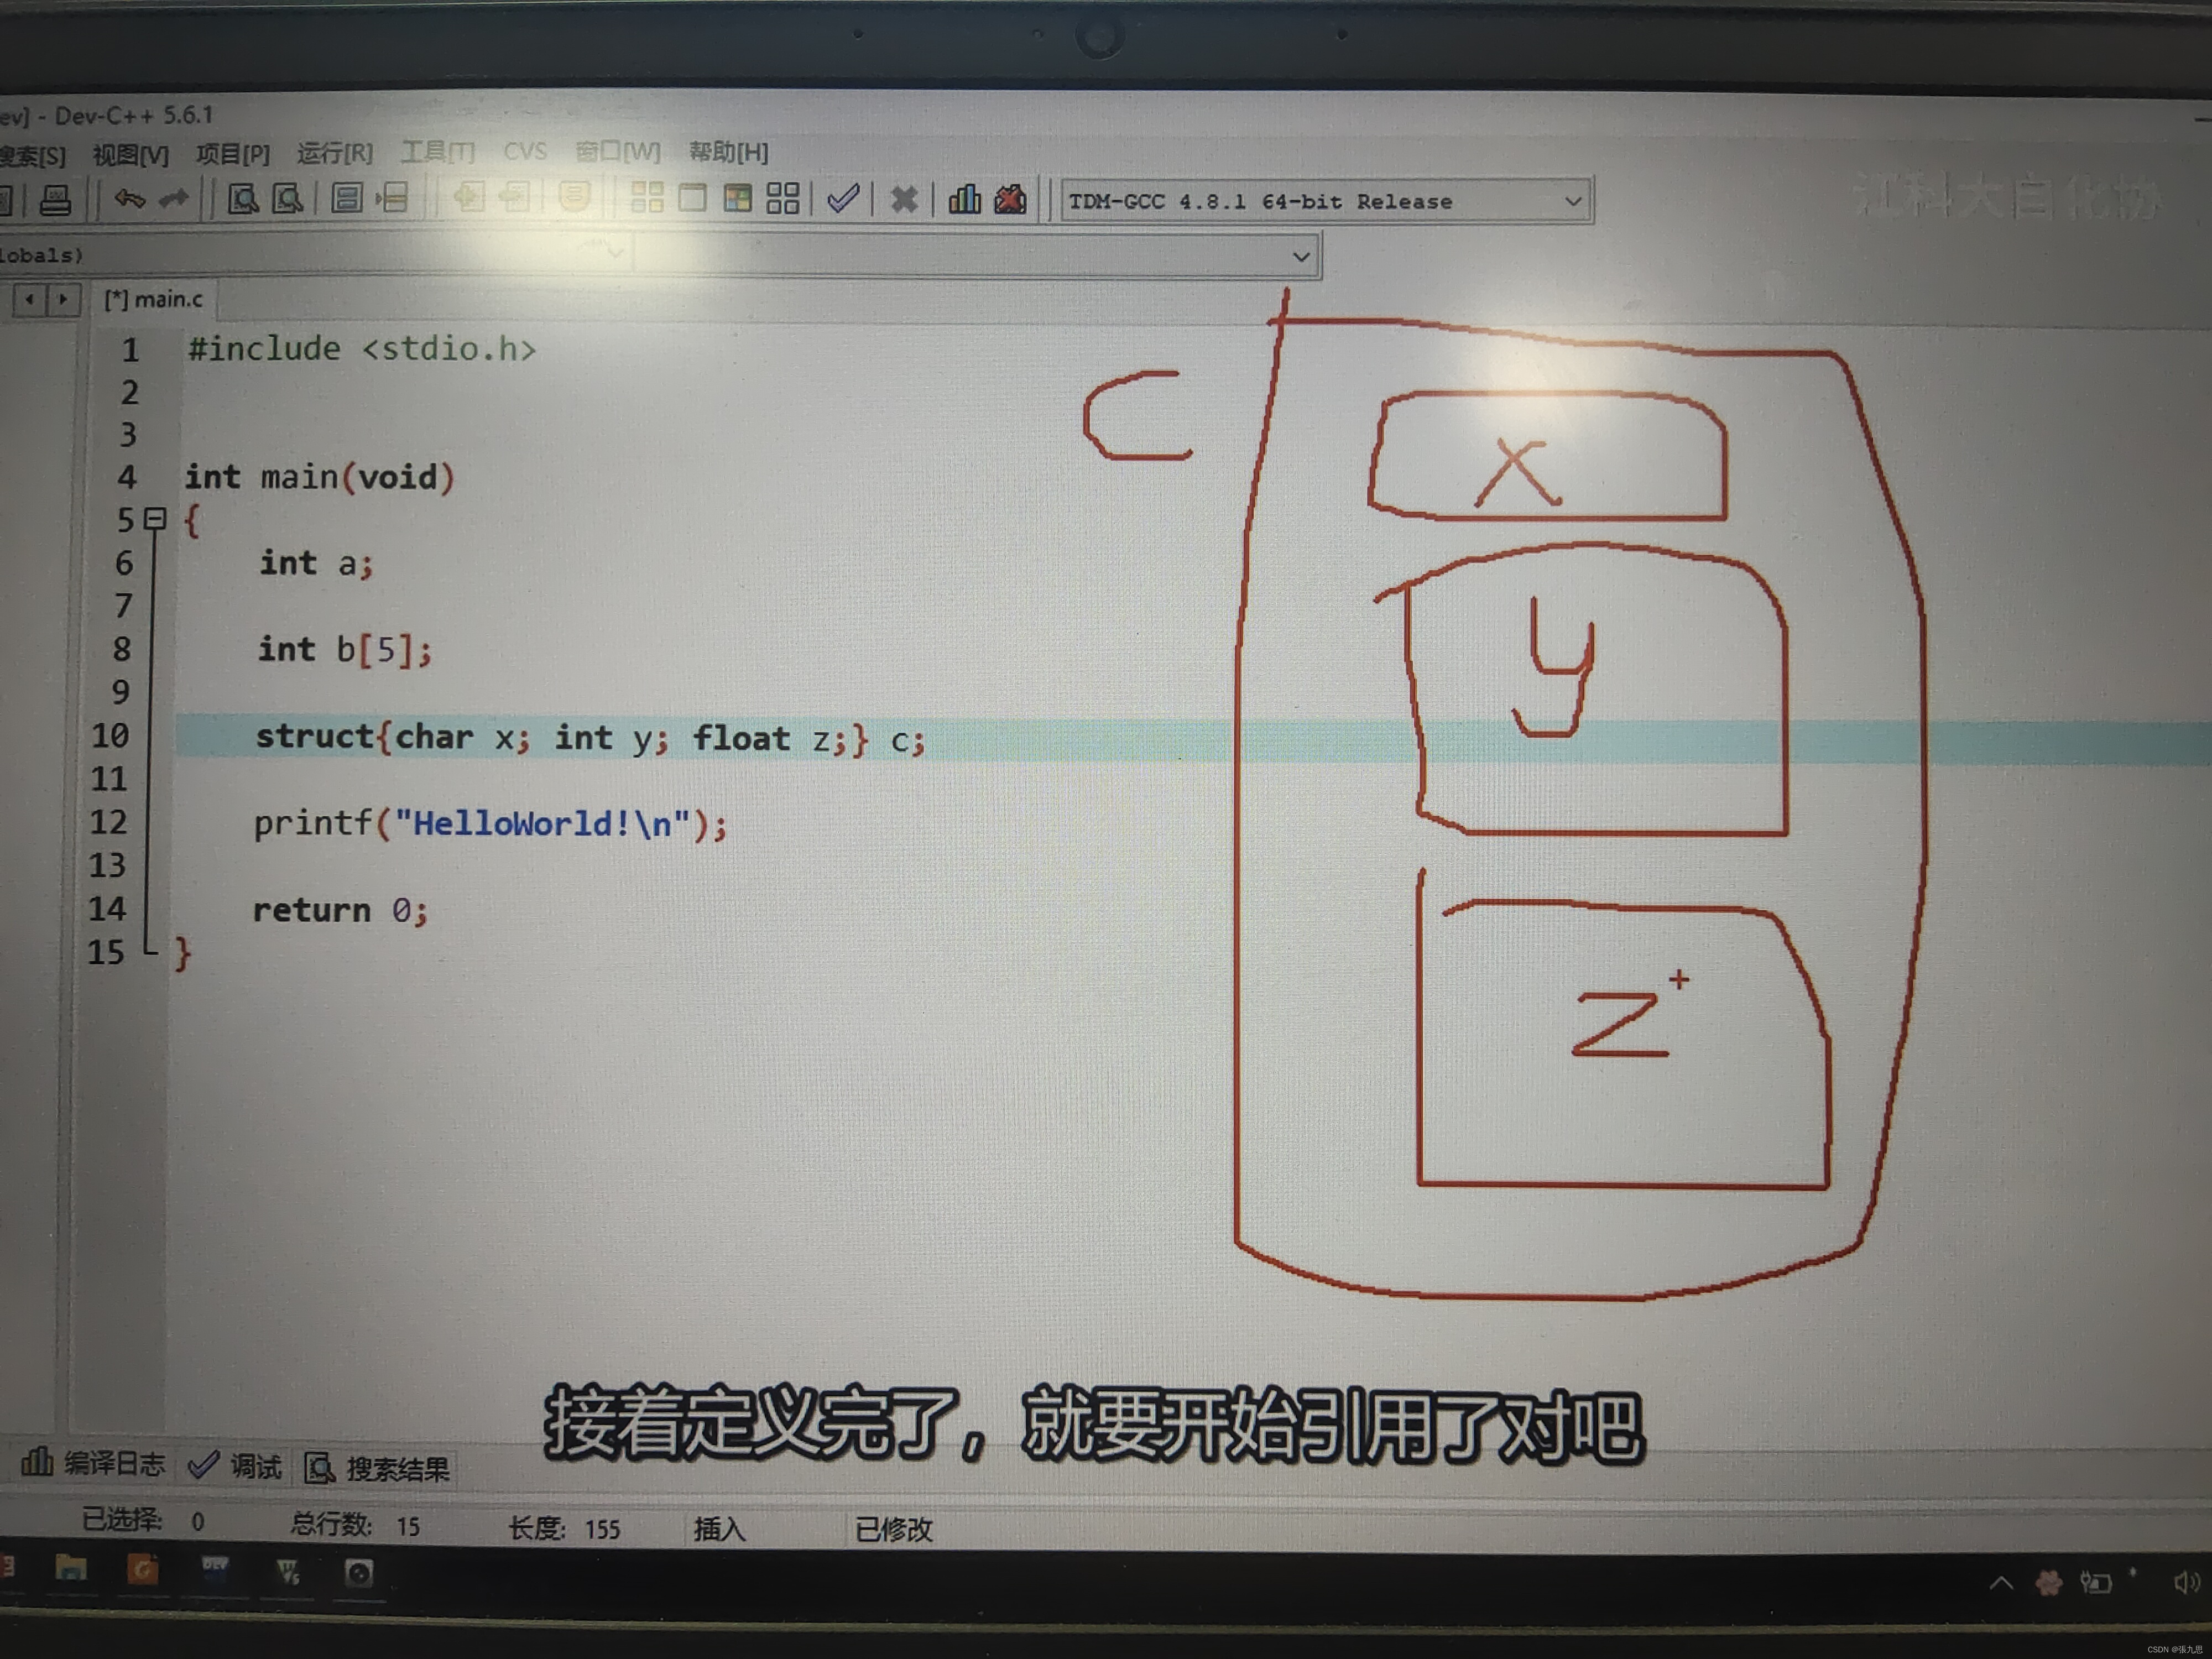This screenshot has width=2212, height=1659.
Task: Expand the class members dropdown arrow
Action: point(1301,257)
